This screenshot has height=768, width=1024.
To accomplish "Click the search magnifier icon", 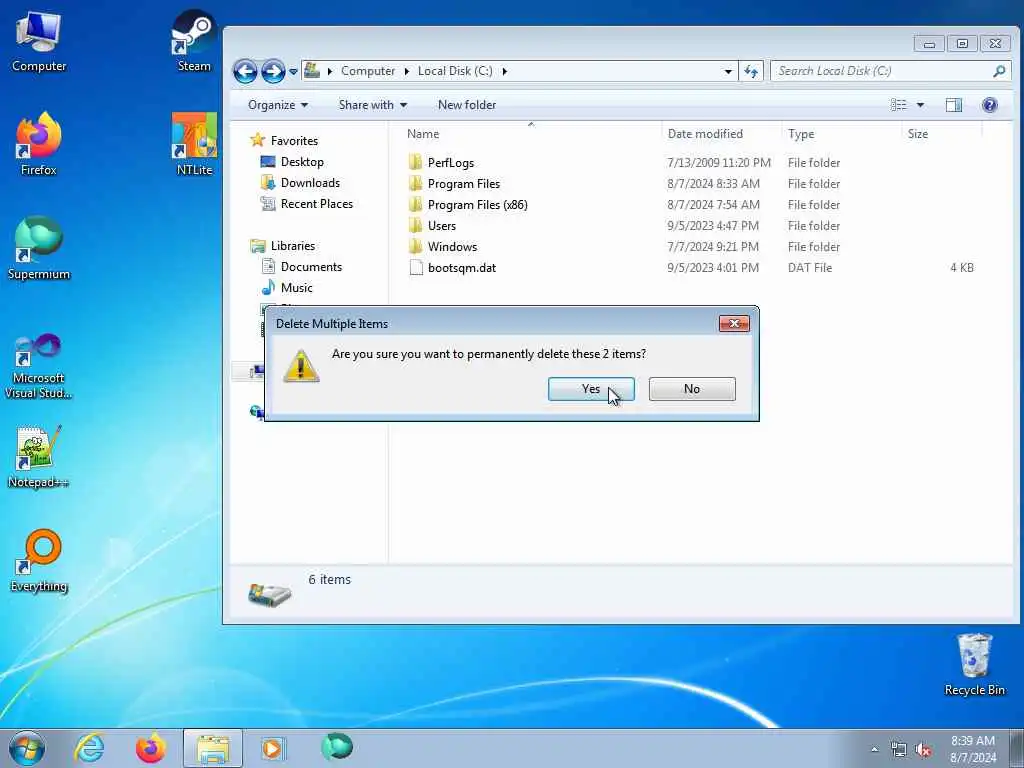I will point(999,71).
